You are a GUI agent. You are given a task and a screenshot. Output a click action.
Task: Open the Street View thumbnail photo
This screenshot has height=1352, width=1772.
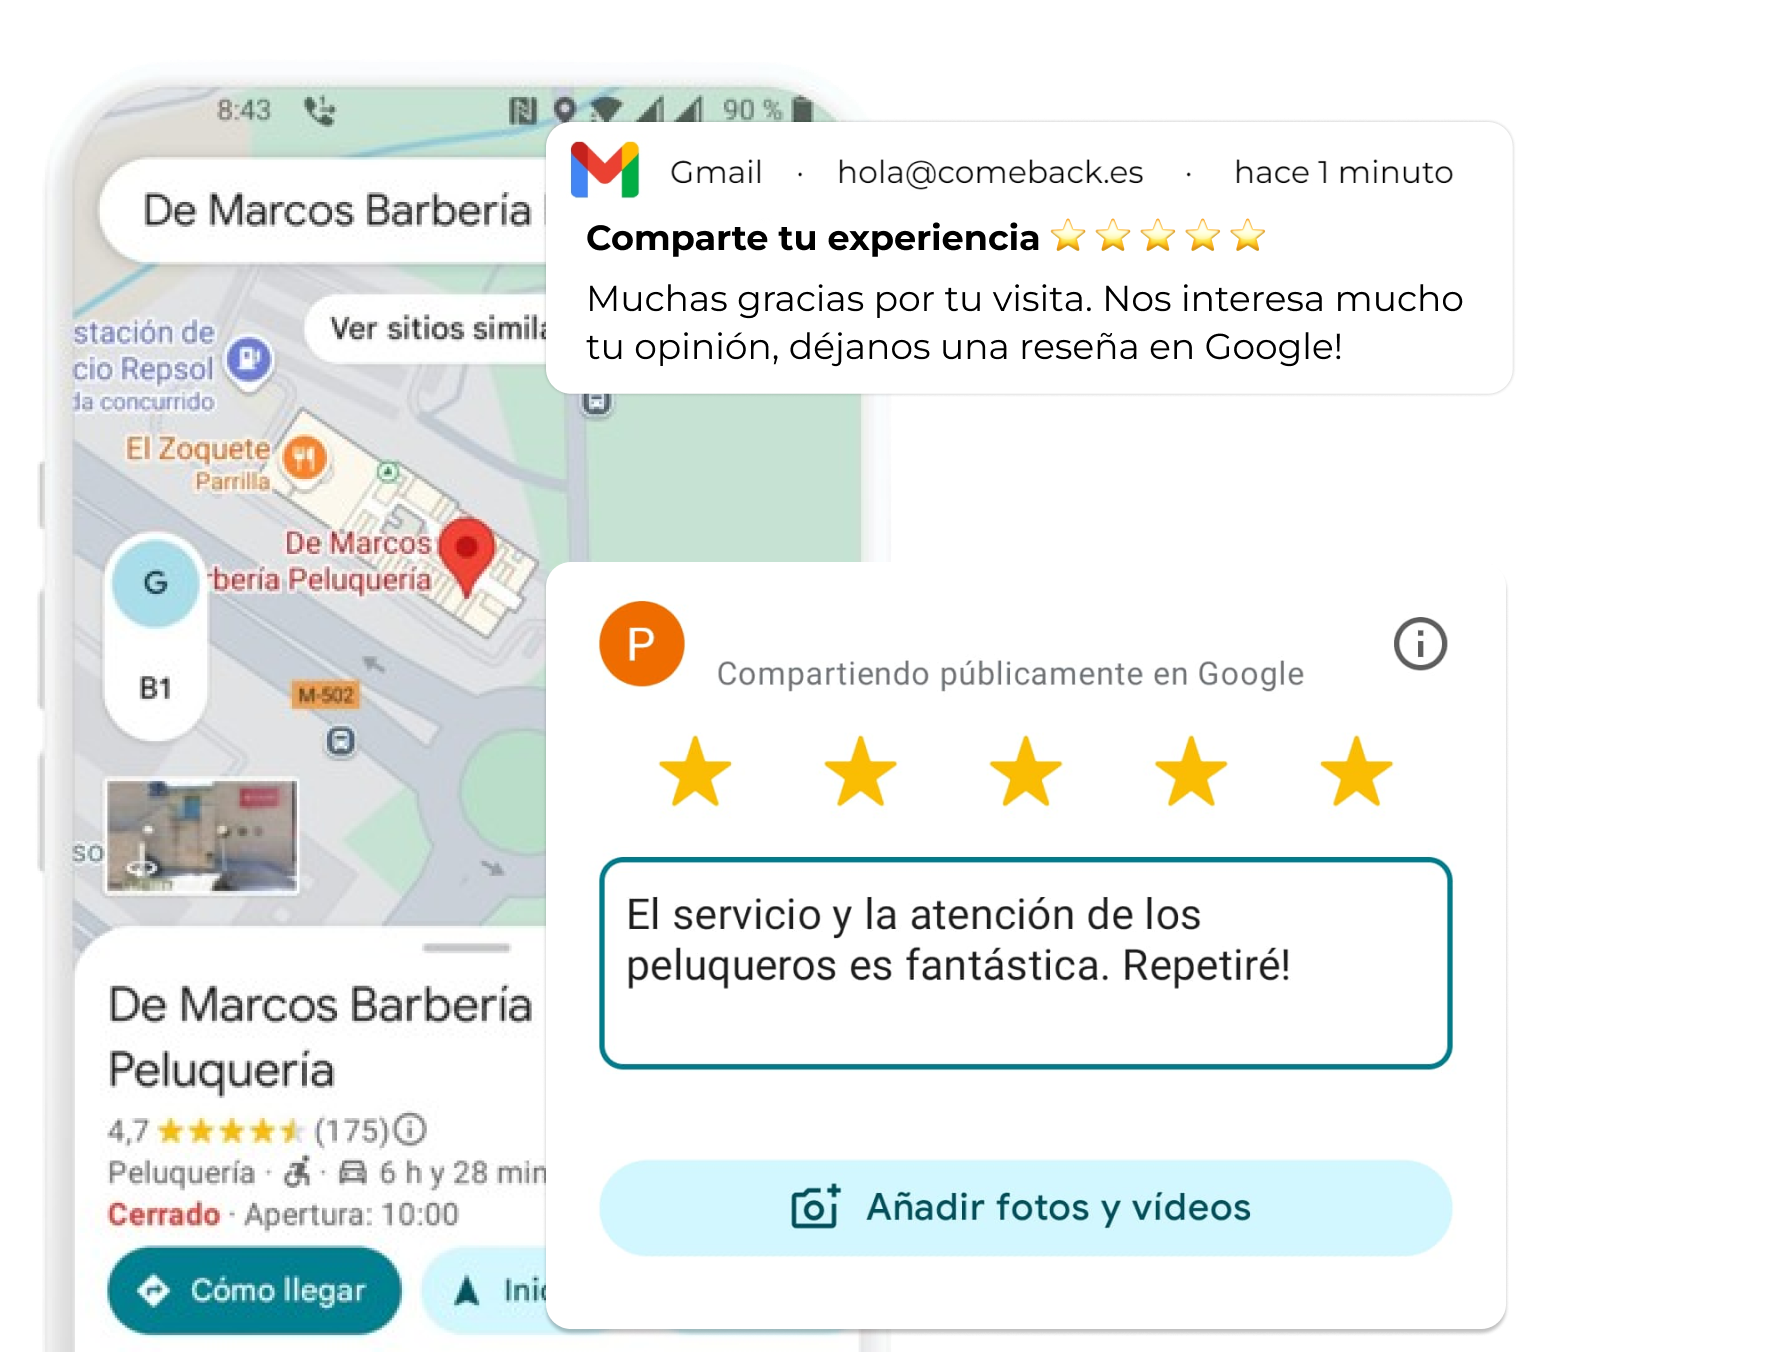tap(201, 836)
